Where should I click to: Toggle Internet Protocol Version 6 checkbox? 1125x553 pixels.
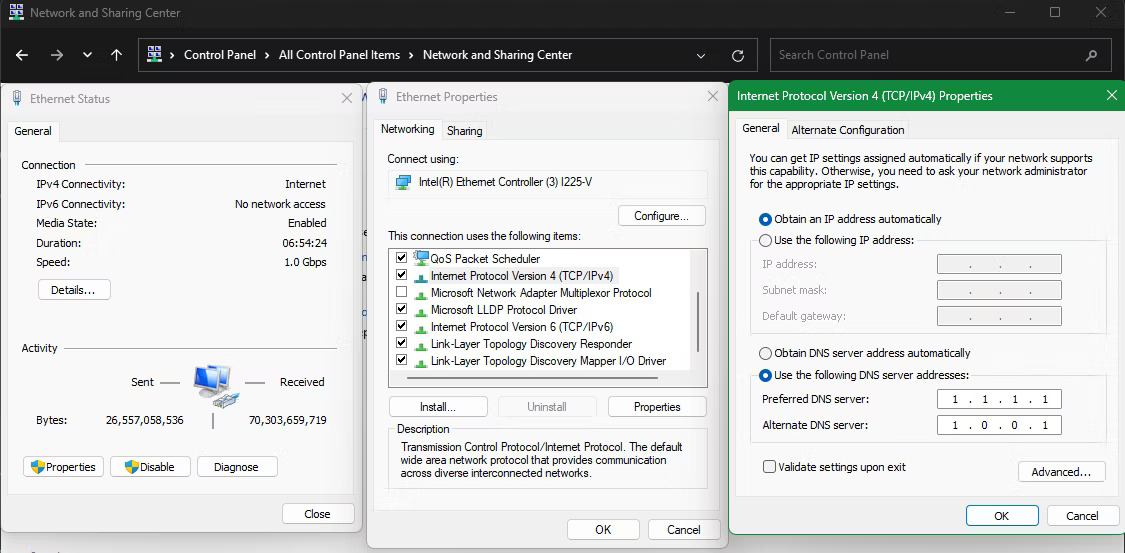click(401, 326)
